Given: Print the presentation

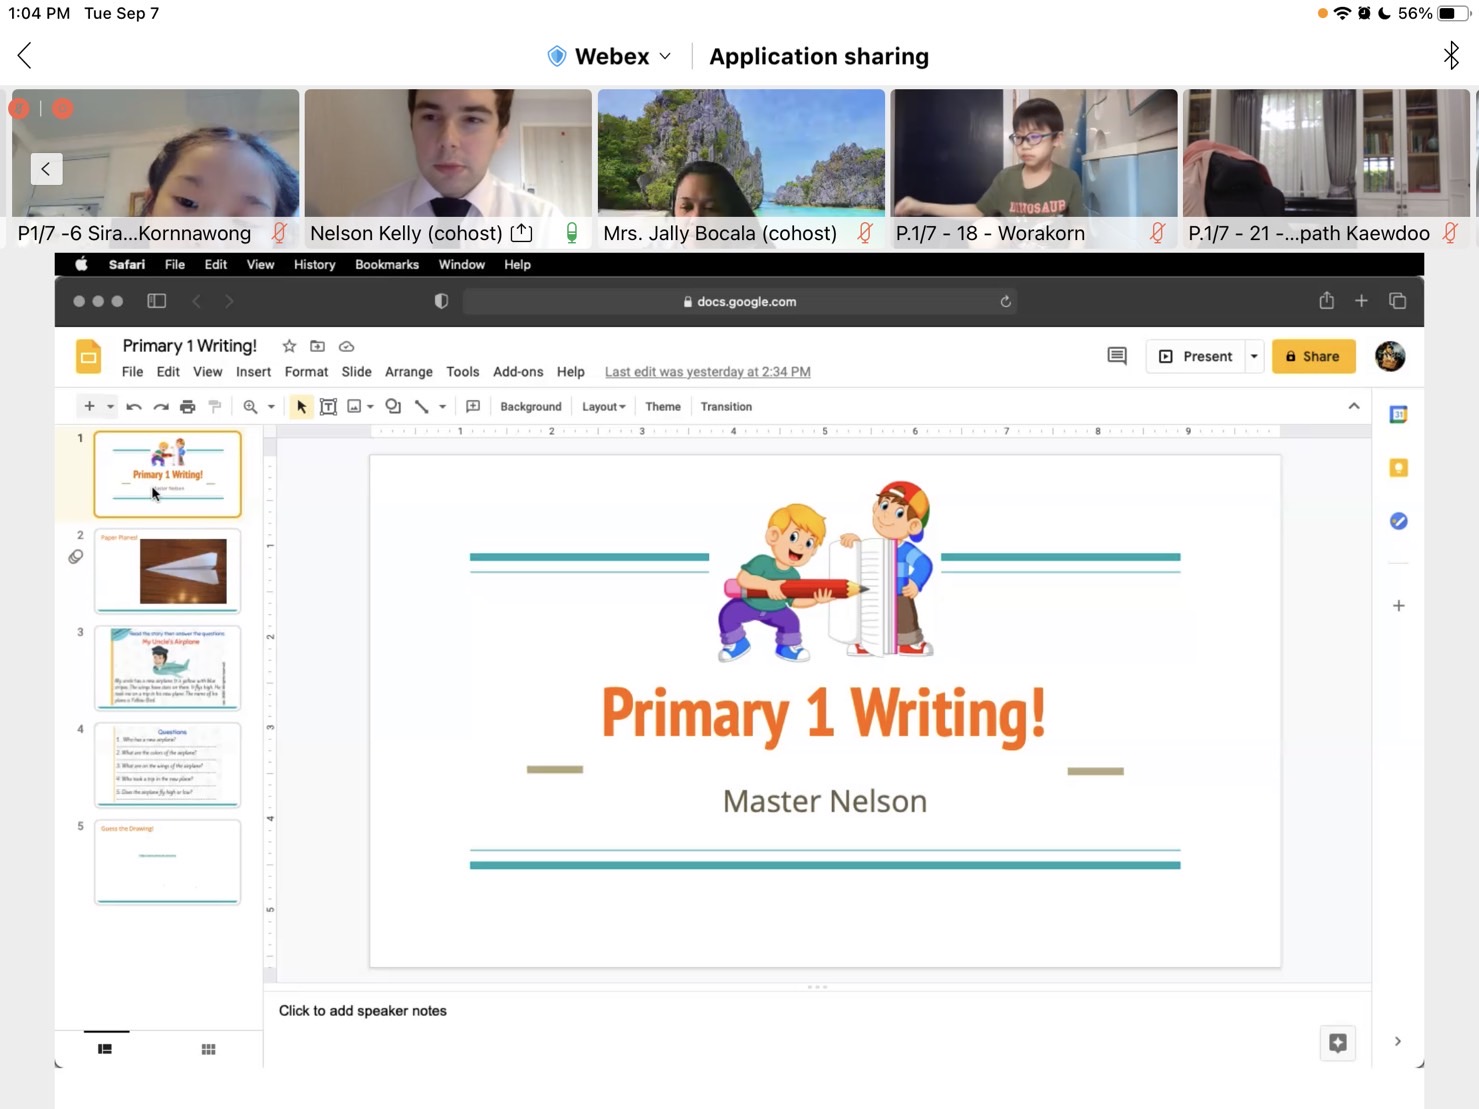Looking at the screenshot, I should coord(187,407).
